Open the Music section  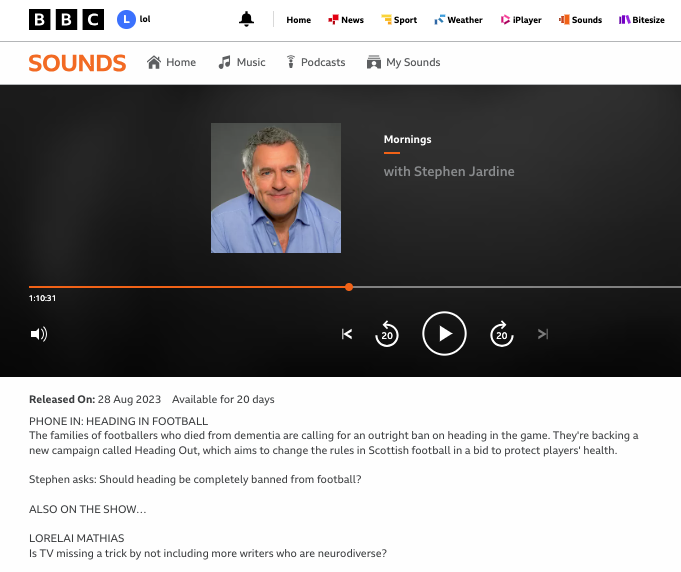pyautogui.click(x=242, y=62)
